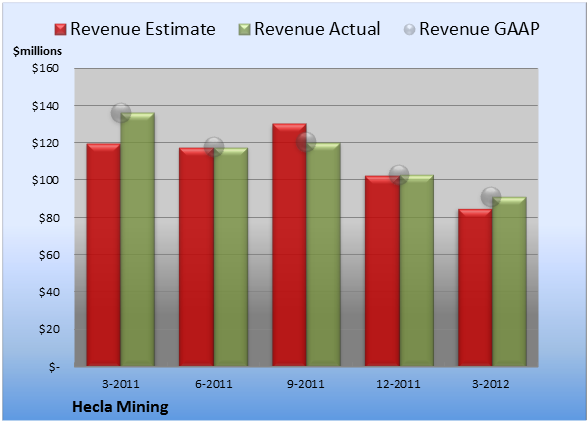588x422 pixels.
Task: Click the '6-2011' x-axis label
Action: coord(214,384)
